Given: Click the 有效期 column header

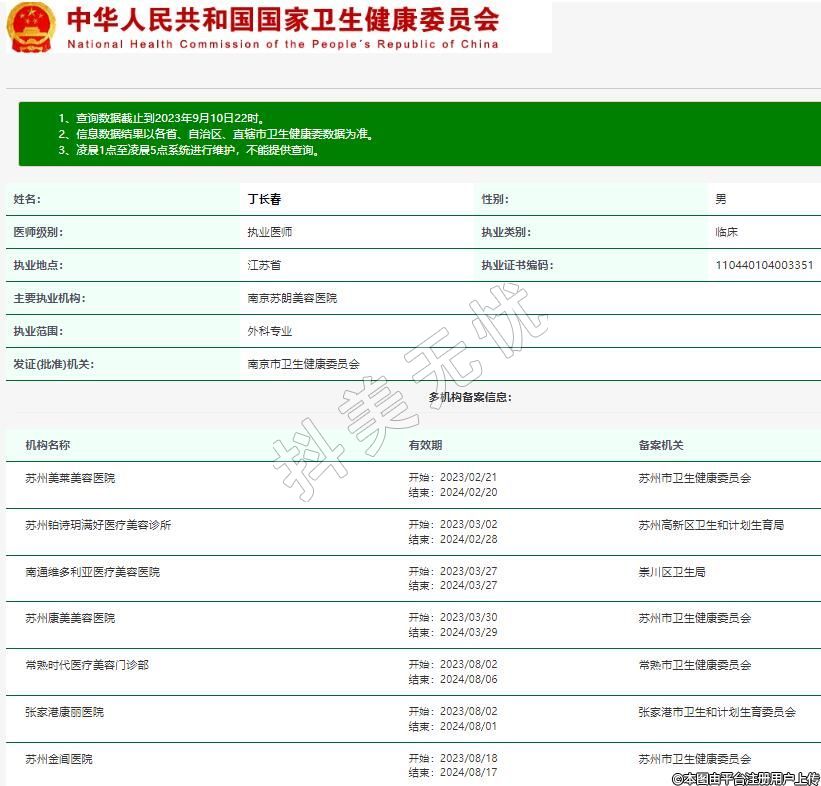Looking at the screenshot, I should [425, 445].
